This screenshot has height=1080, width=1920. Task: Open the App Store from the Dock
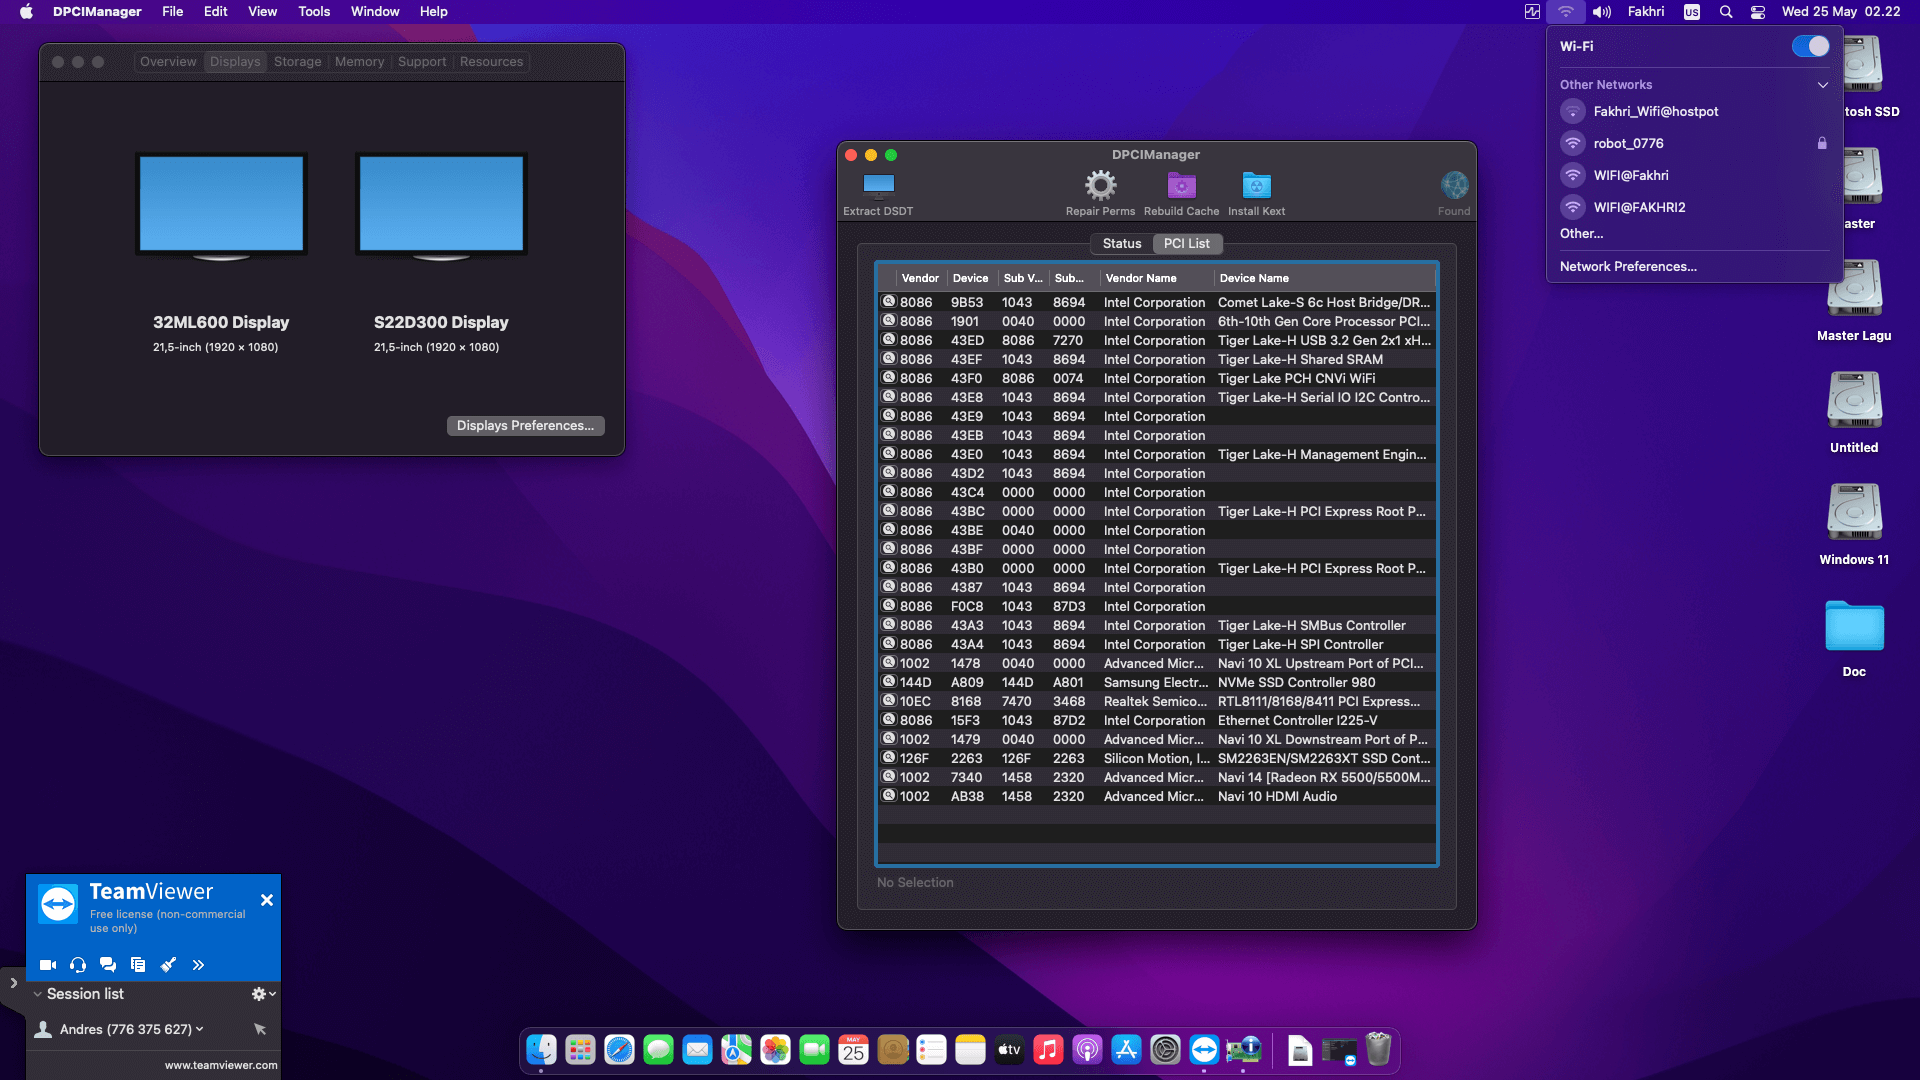tap(1126, 1049)
